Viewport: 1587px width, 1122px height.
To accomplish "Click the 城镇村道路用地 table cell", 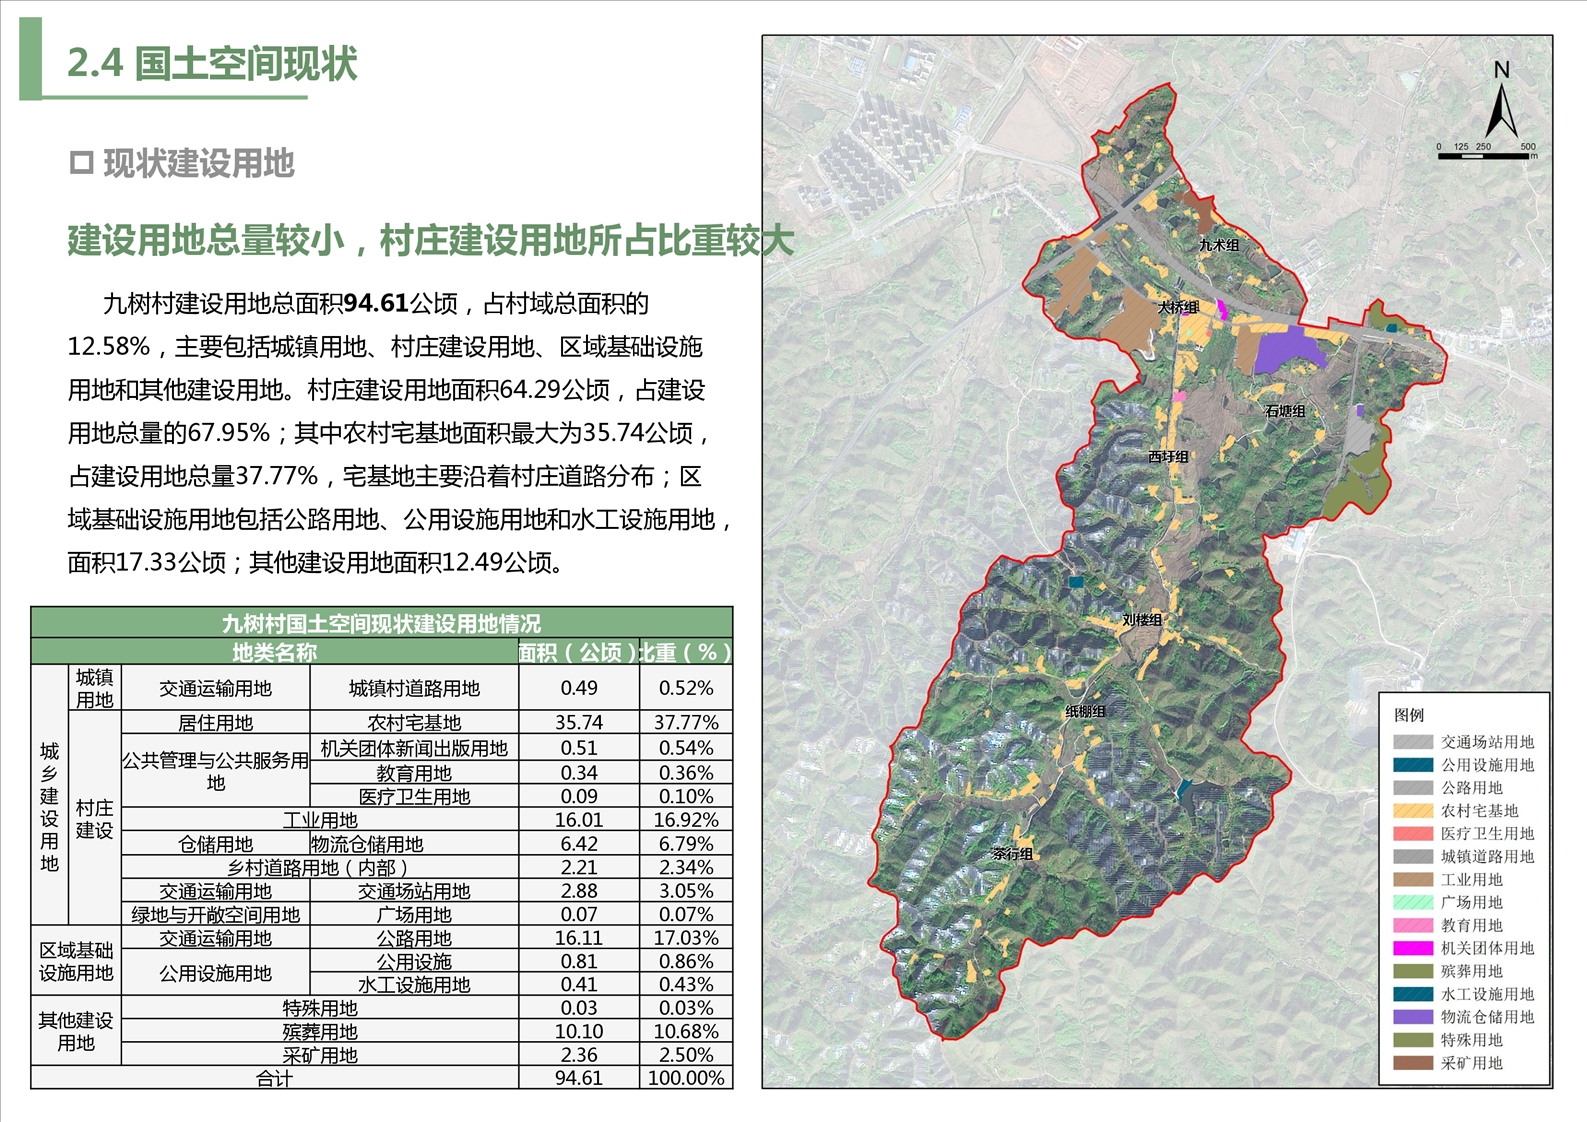I will point(414,688).
